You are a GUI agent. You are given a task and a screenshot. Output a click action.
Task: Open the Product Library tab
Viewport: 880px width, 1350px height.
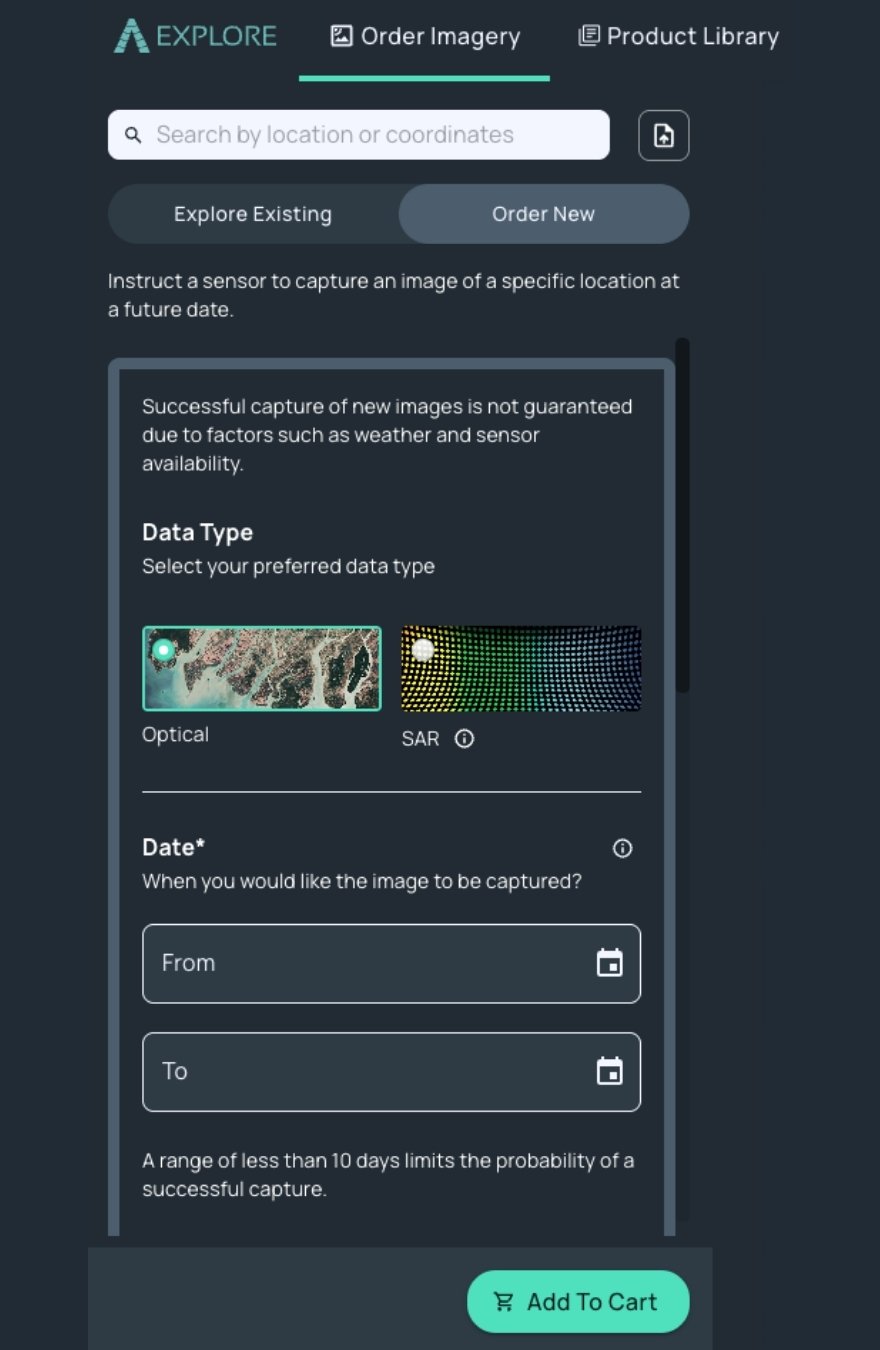678,37
